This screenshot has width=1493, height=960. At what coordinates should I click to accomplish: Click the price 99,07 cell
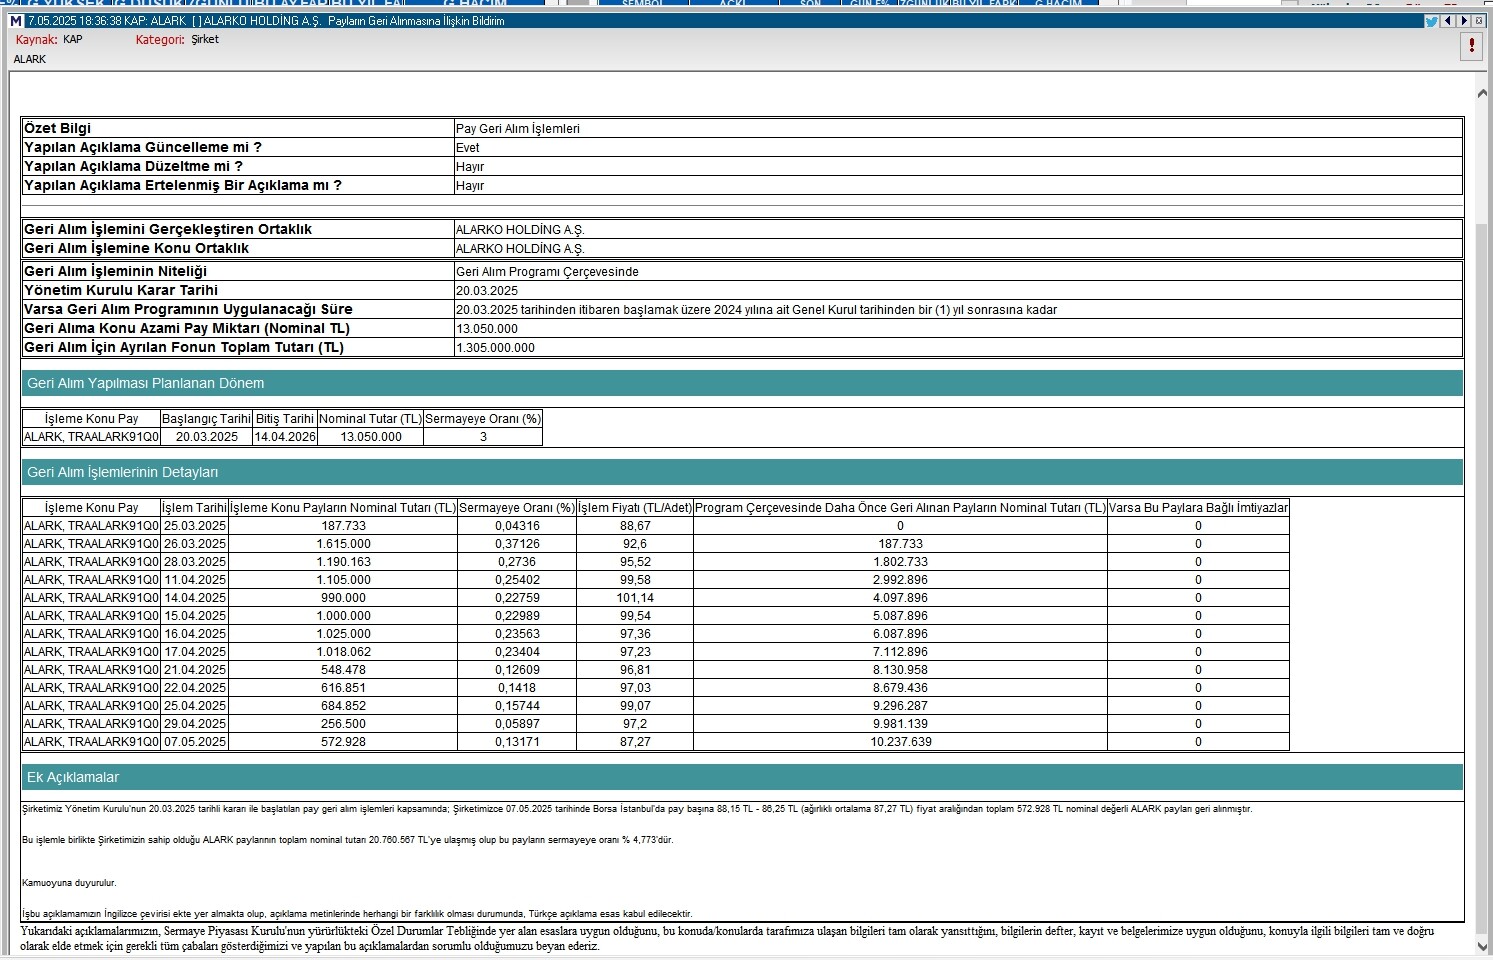(x=635, y=706)
